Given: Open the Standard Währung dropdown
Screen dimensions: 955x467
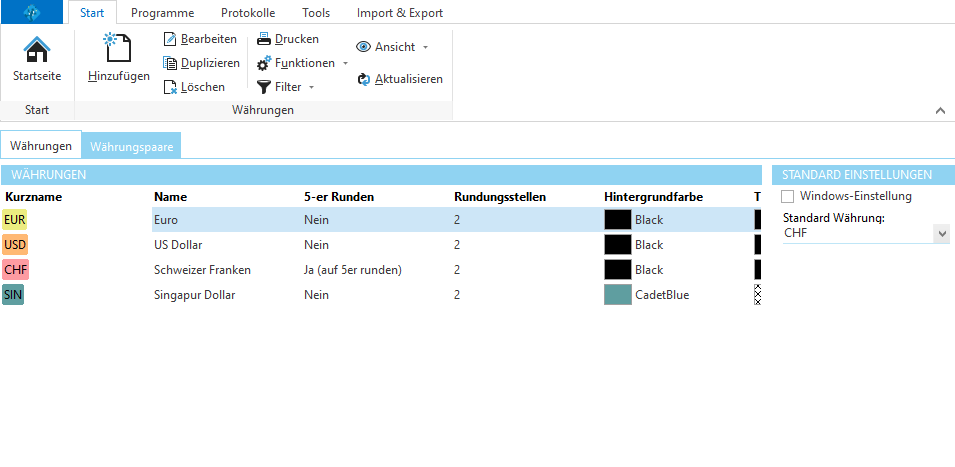Looking at the screenshot, I should pos(940,233).
